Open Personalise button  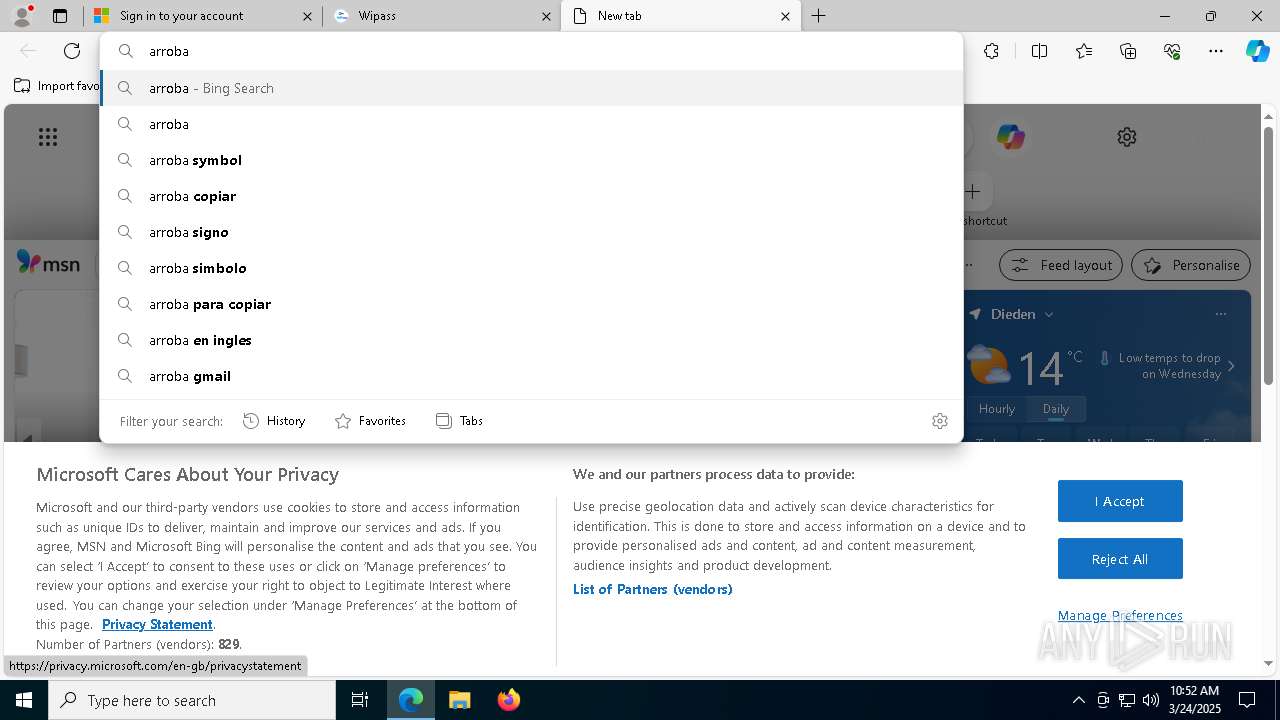1191,265
